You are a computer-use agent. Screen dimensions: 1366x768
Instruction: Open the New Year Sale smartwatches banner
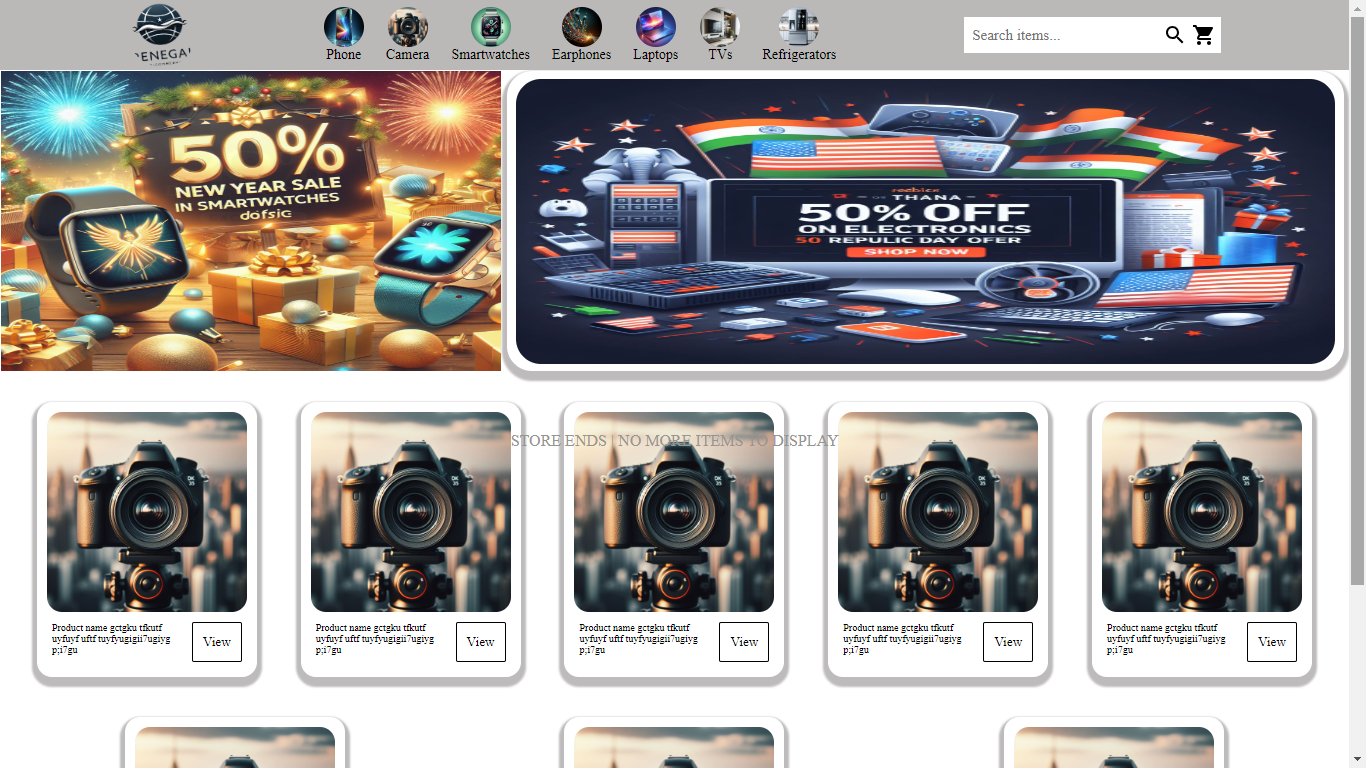251,221
